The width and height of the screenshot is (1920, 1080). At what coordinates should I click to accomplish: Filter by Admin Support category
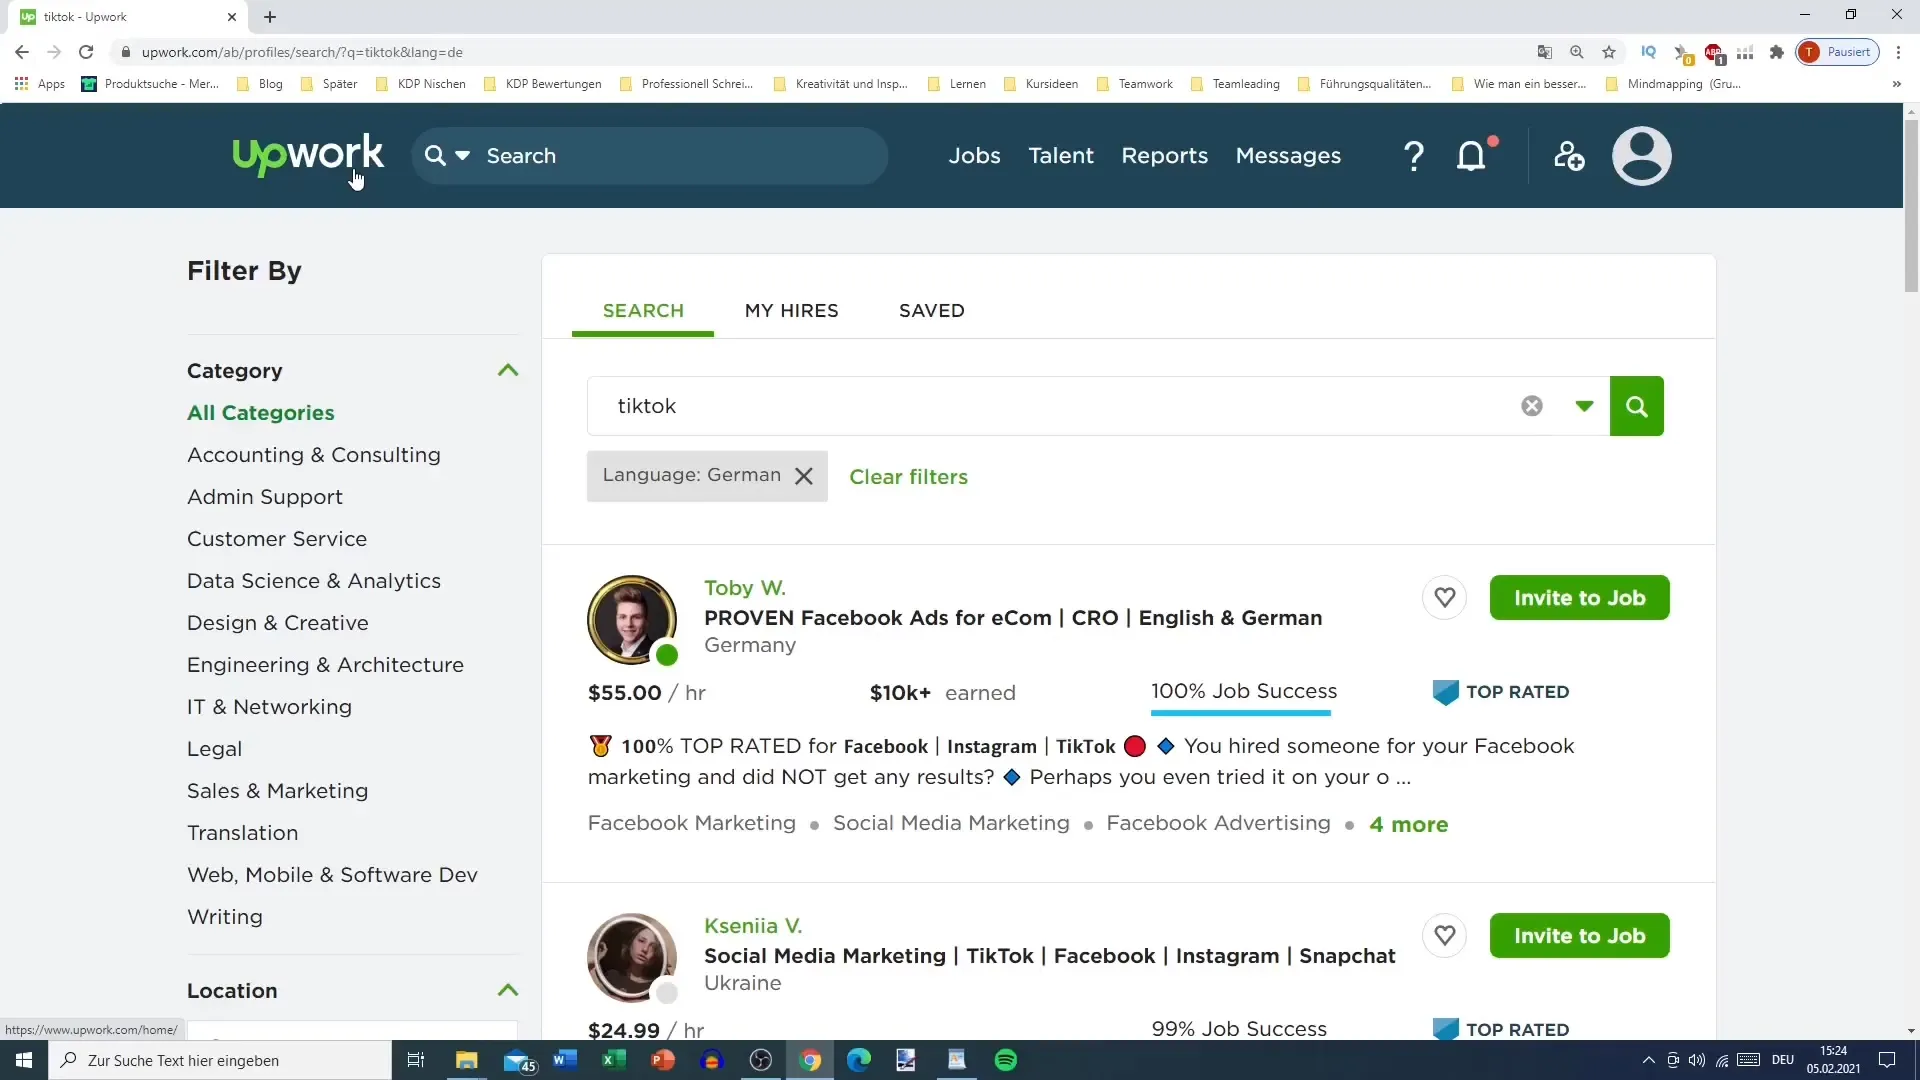(x=264, y=497)
